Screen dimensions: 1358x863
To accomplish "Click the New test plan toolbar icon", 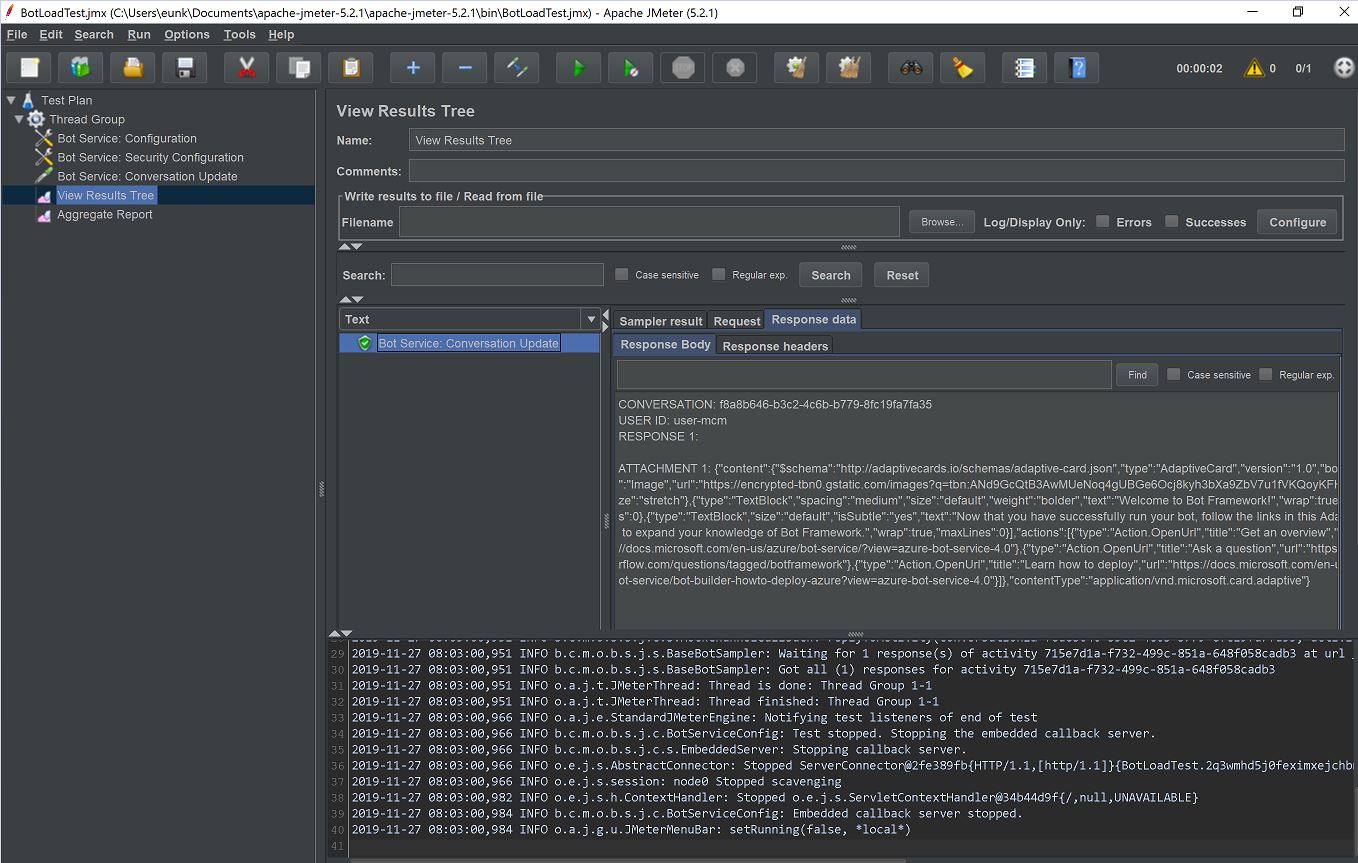I will [30, 68].
